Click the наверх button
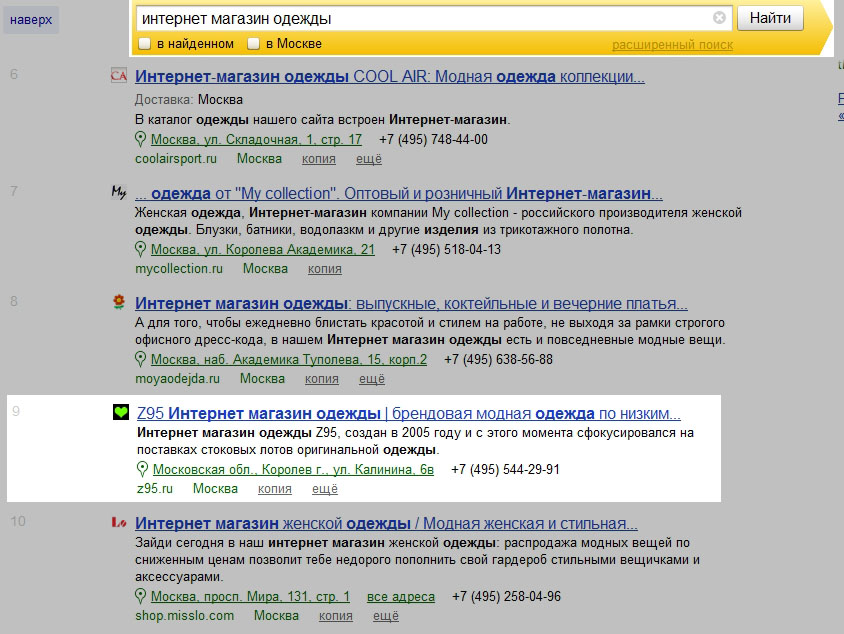844x634 pixels. (x=31, y=20)
